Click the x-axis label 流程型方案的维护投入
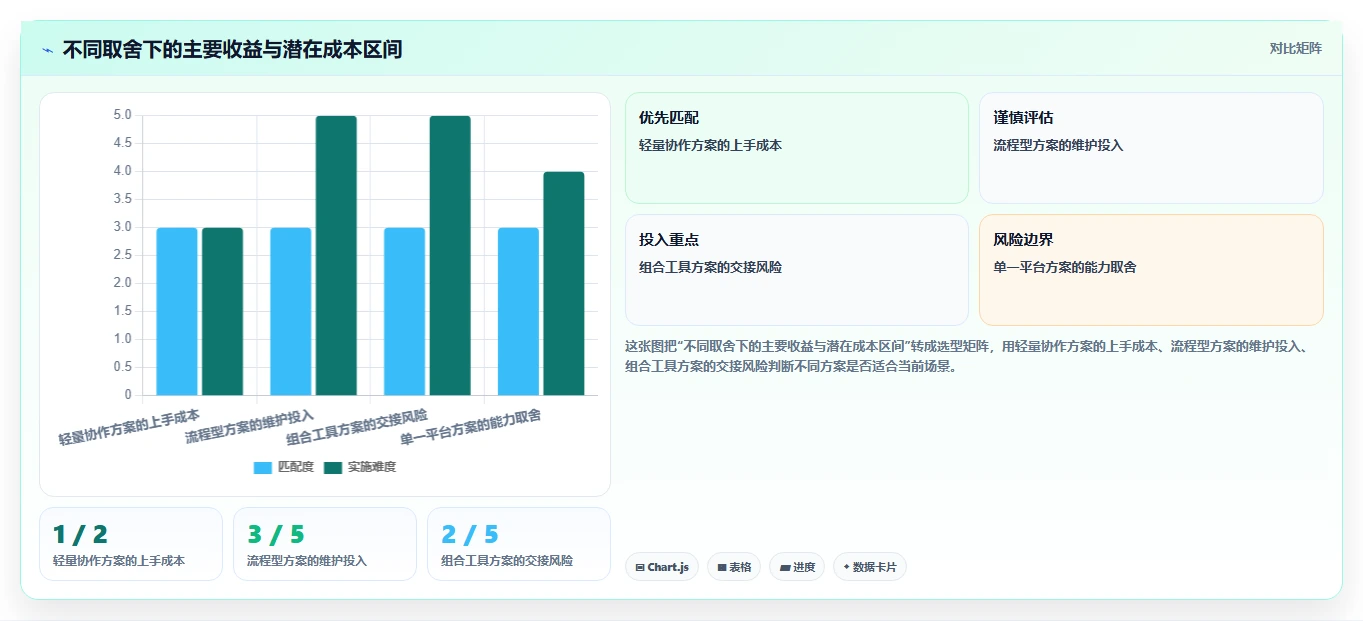The image size is (1363, 621). (x=250, y=427)
